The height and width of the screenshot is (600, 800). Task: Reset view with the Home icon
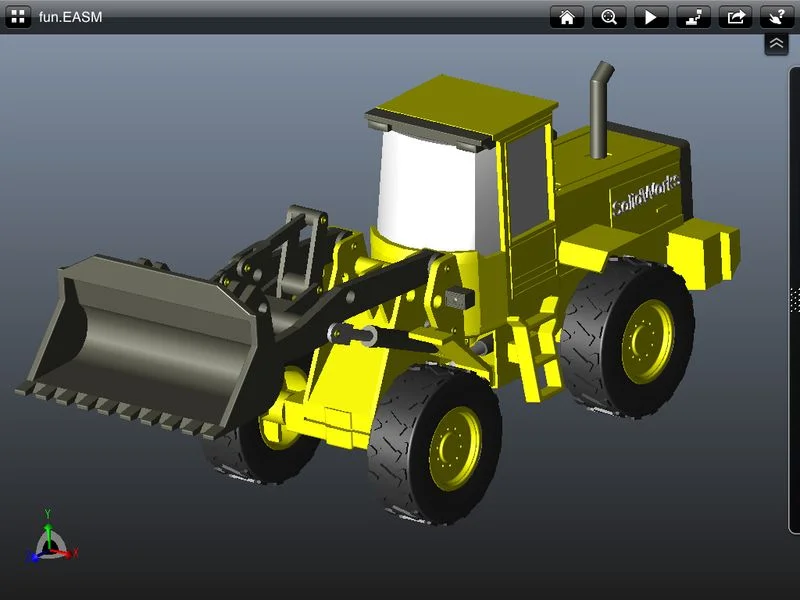pyautogui.click(x=567, y=17)
